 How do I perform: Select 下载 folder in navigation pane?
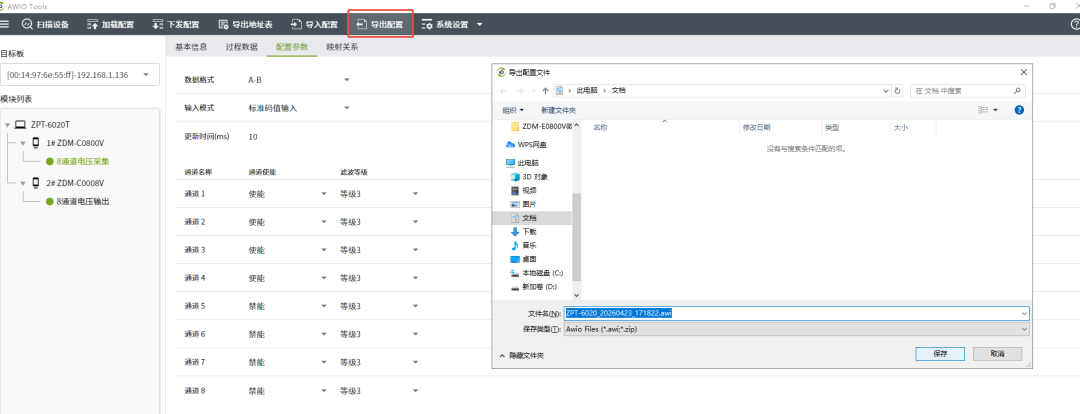point(523,232)
